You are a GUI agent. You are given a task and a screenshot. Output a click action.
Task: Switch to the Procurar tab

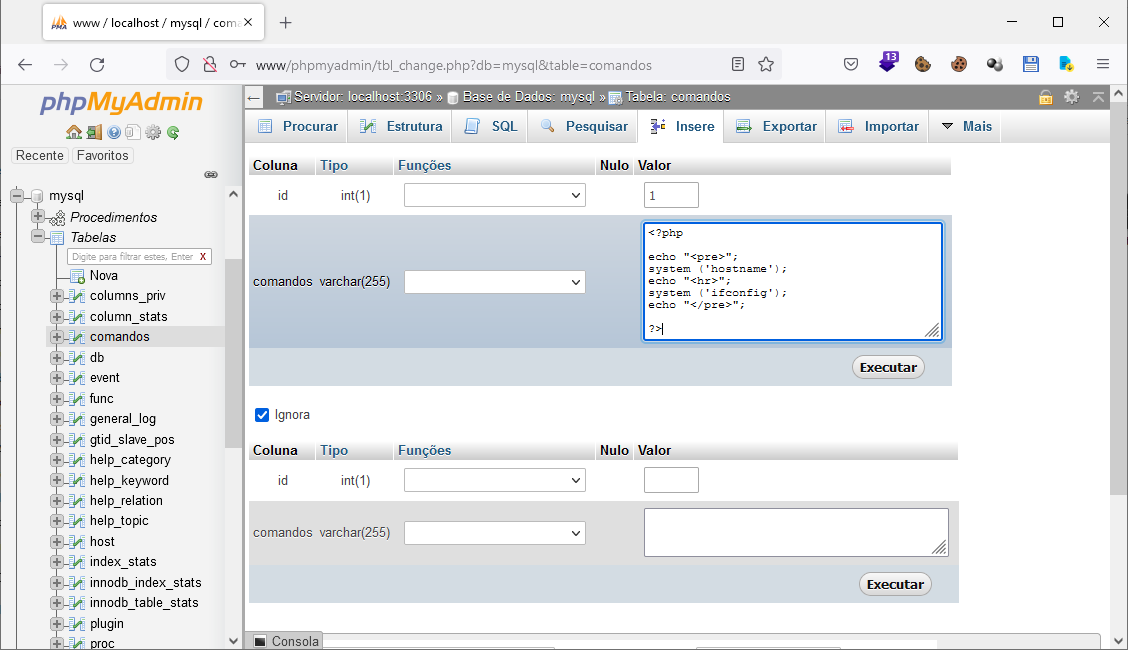point(298,127)
